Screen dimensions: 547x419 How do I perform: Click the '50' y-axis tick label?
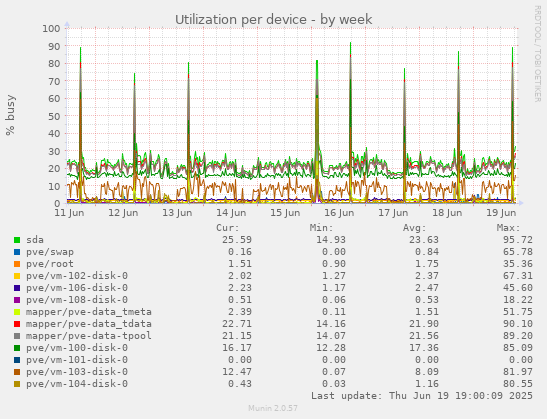tap(54, 116)
